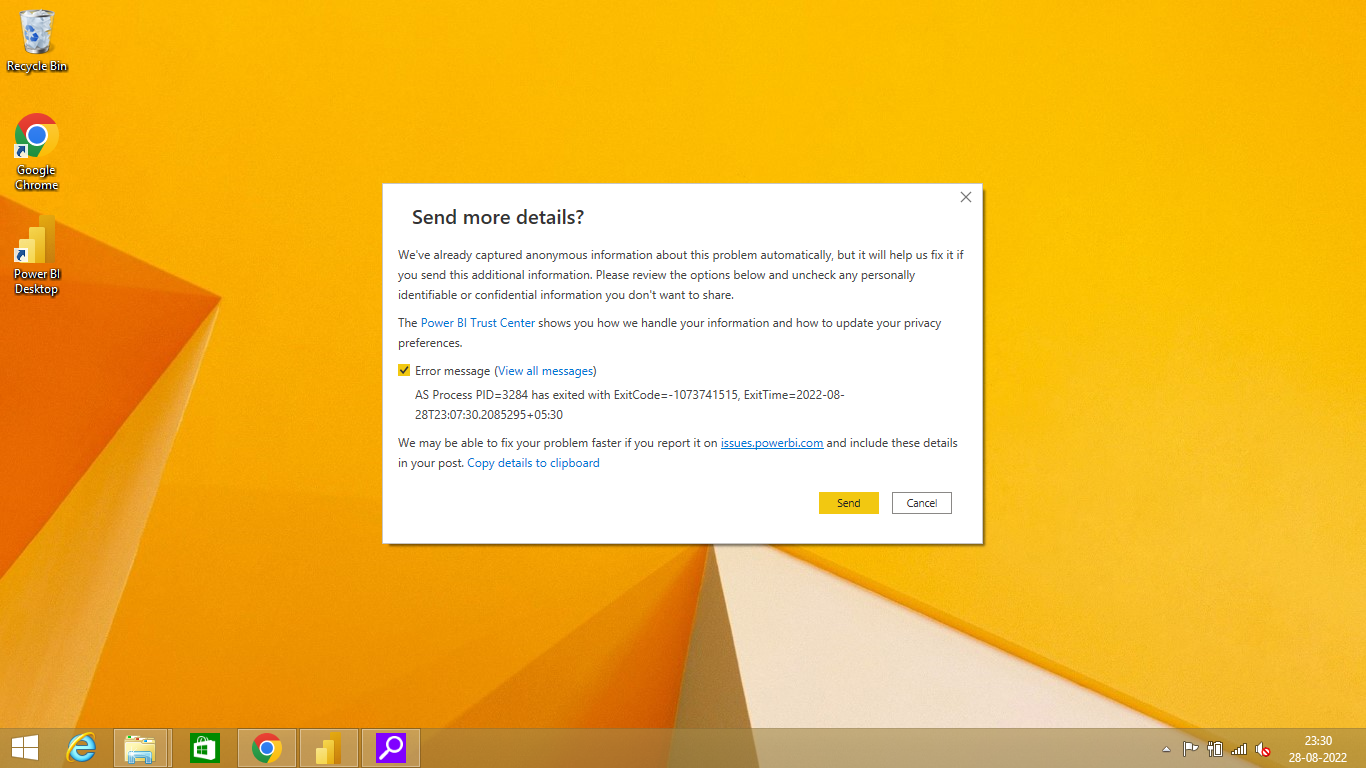Click the Cancel button

pyautogui.click(x=922, y=503)
